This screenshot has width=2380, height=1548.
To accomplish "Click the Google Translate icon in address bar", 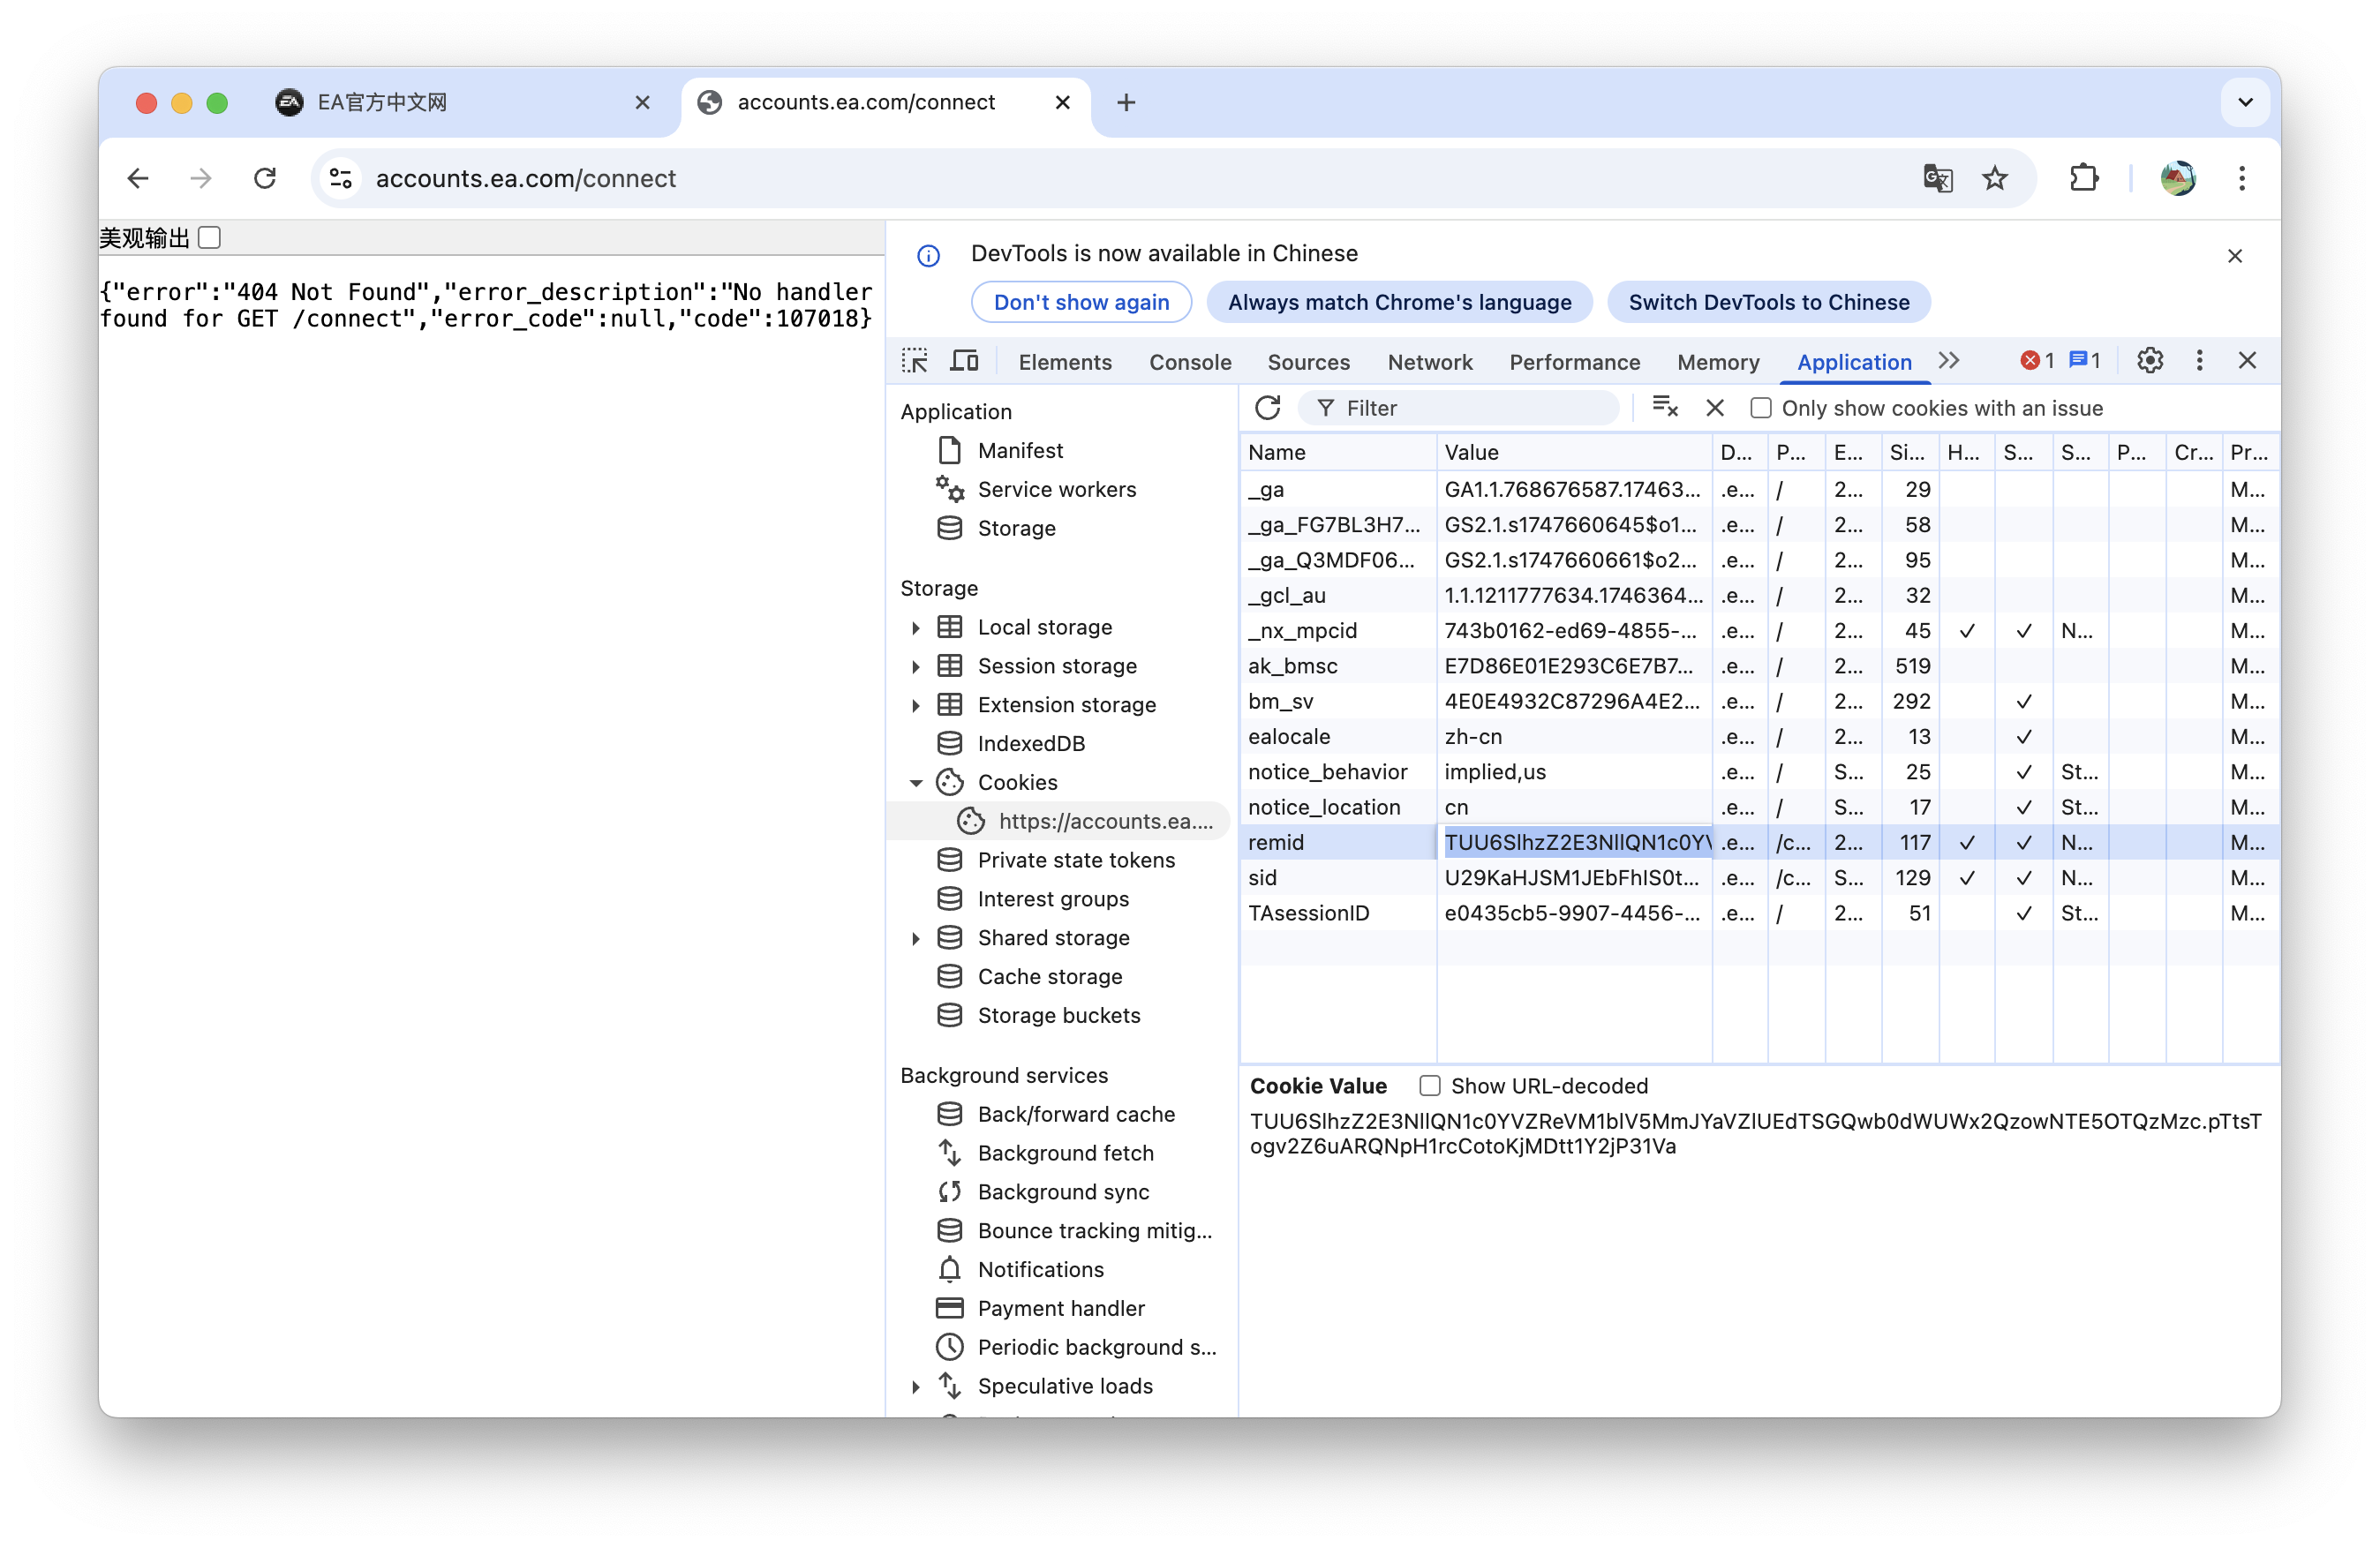I will (x=1937, y=178).
